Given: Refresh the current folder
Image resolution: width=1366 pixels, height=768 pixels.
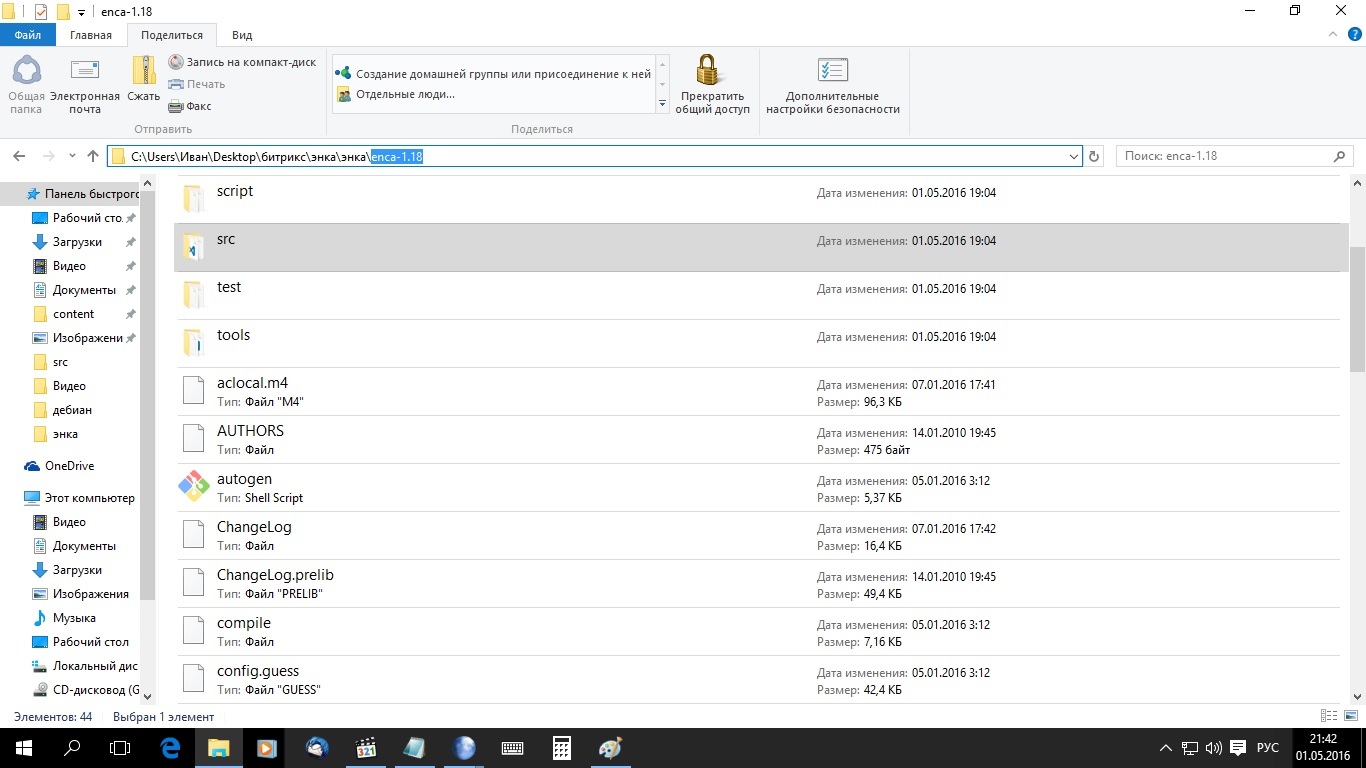Looking at the screenshot, I should [1094, 156].
